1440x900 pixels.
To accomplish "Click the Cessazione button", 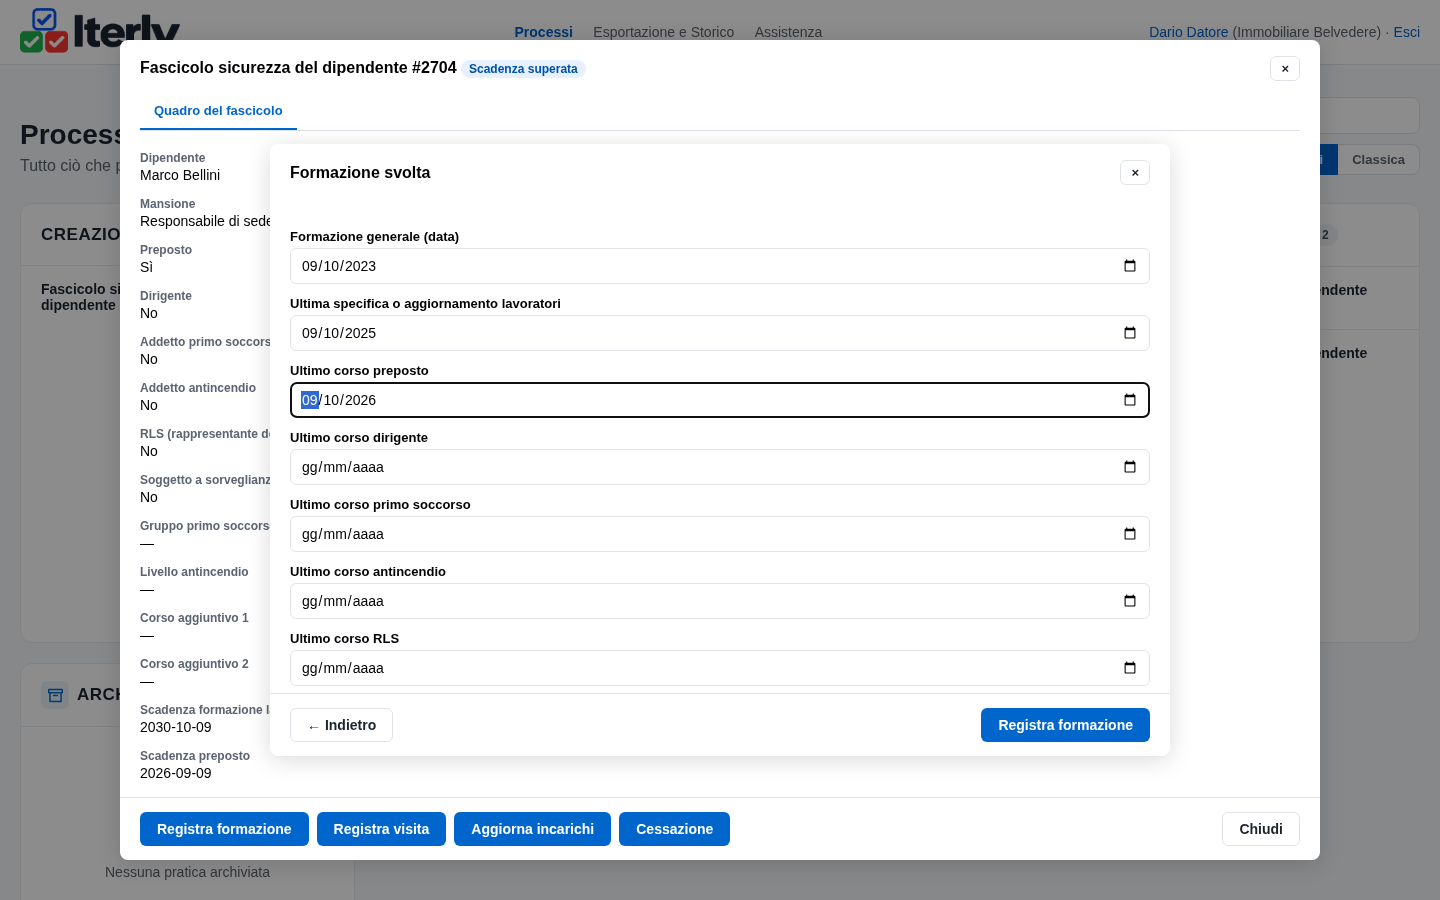I will point(674,829).
